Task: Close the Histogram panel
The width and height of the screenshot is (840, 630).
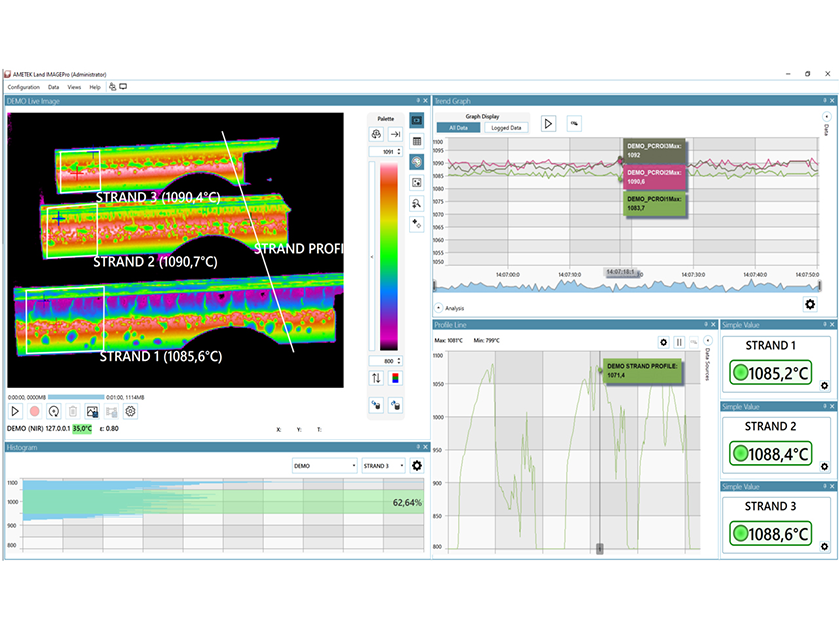Action: point(426,447)
